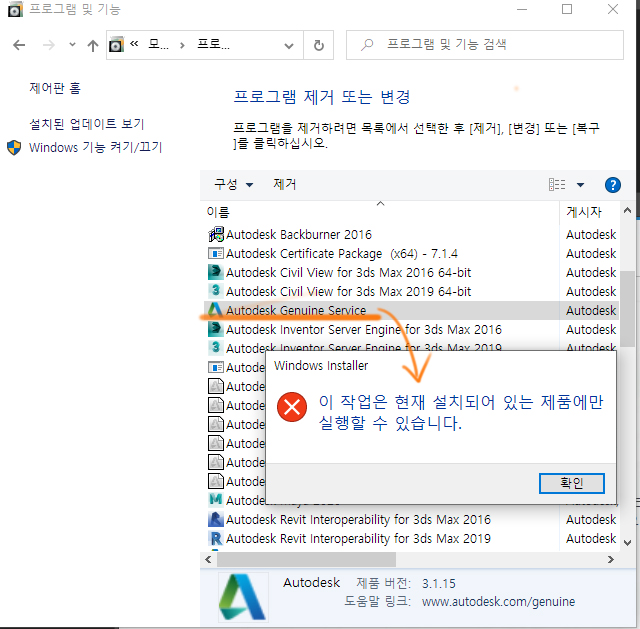The height and width of the screenshot is (629, 640).
Task: Click the Autodesk Genuine Service A icon
Action: click(x=215, y=310)
